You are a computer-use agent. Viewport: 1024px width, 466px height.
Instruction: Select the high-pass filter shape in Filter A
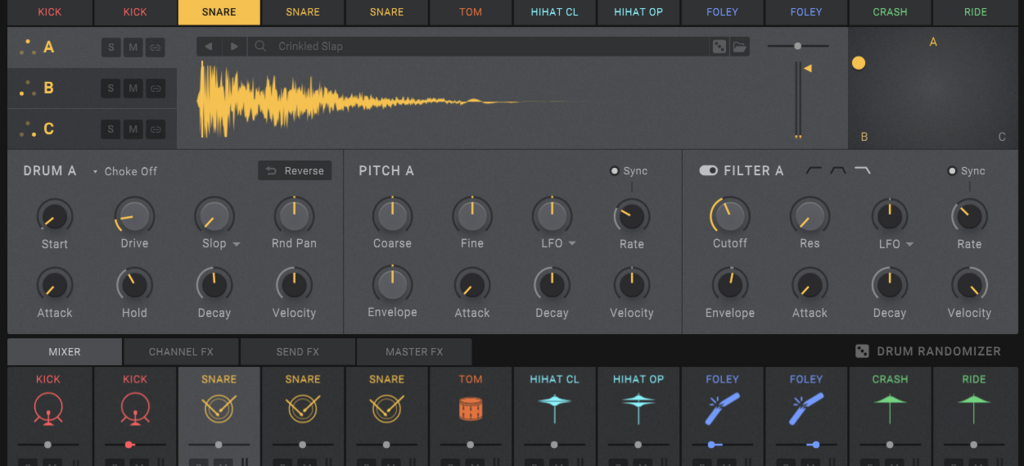814,170
